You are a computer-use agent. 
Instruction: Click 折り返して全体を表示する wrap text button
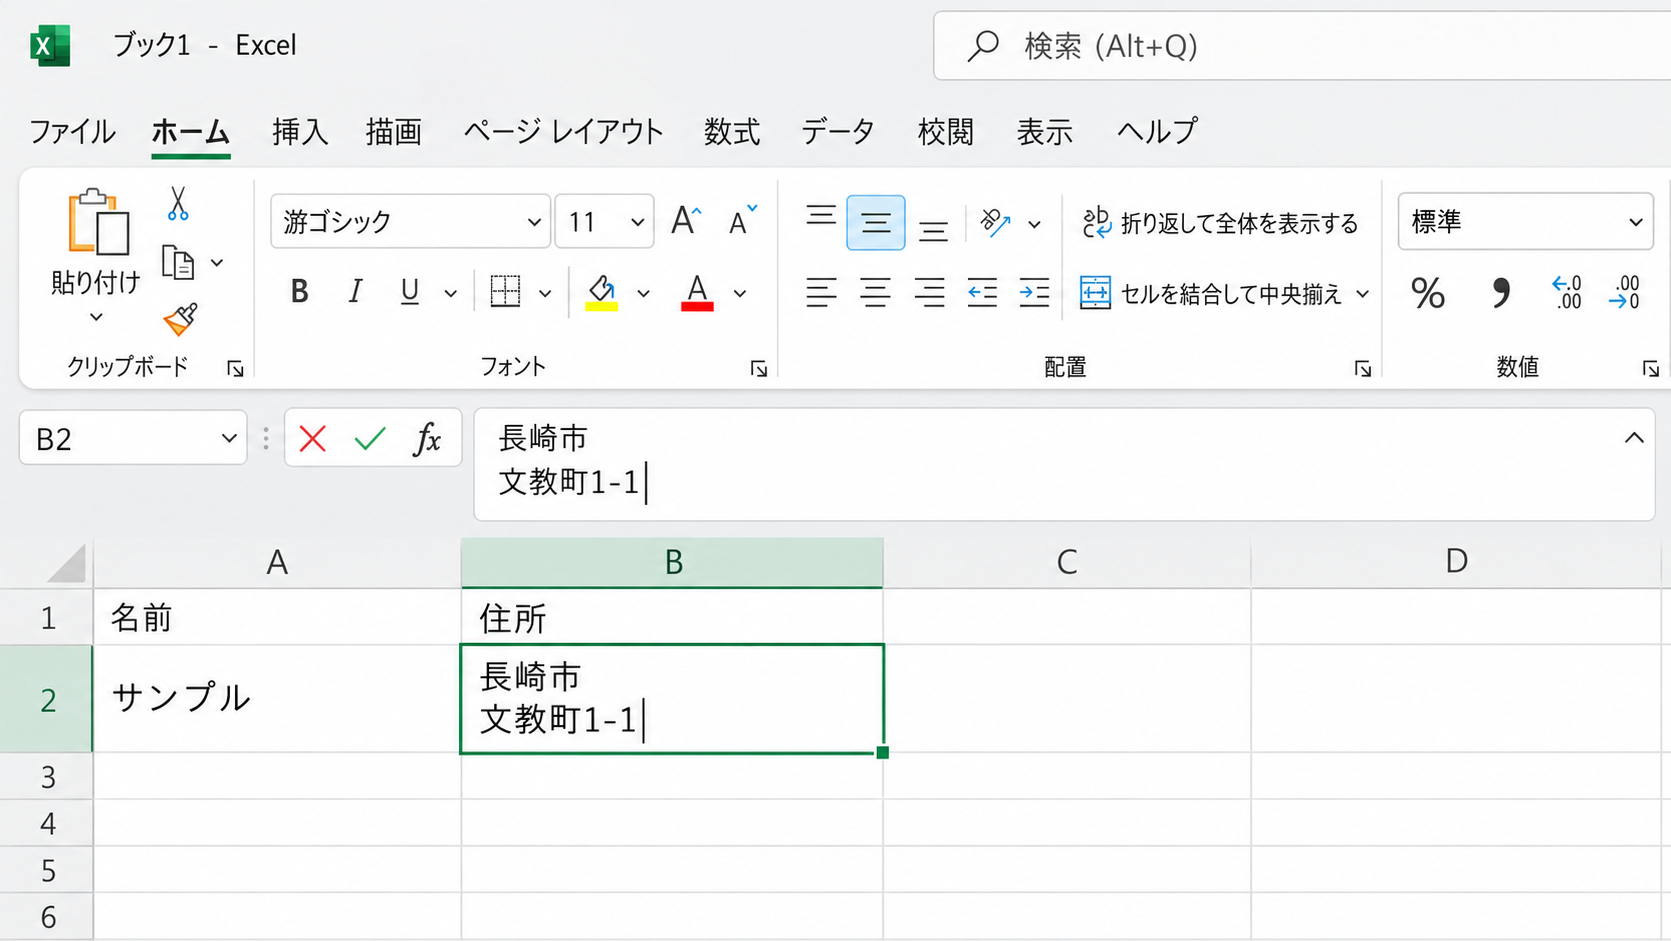click(x=1220, y=223)
